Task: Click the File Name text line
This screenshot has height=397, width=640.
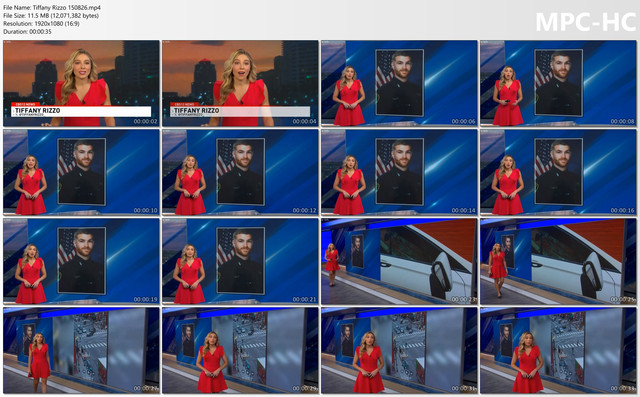Action: tap(52, 7)
